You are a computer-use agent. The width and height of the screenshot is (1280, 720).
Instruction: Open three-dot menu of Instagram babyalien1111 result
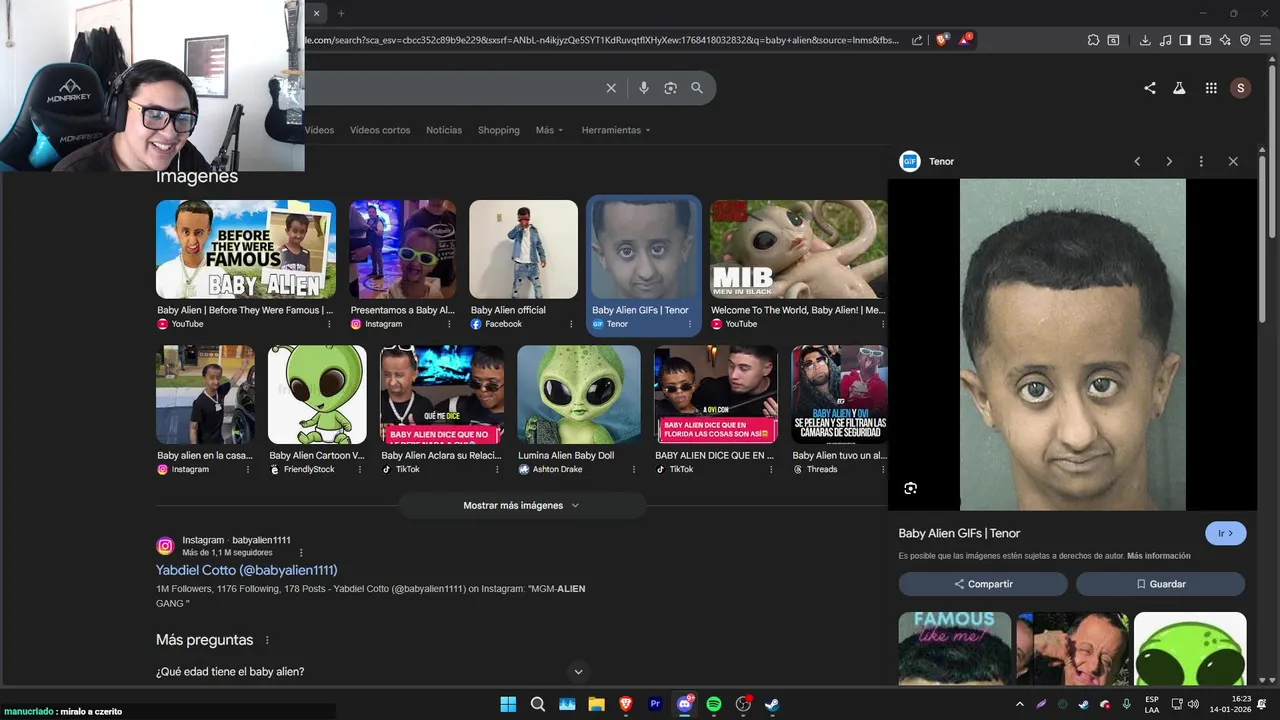coord(301,552)
